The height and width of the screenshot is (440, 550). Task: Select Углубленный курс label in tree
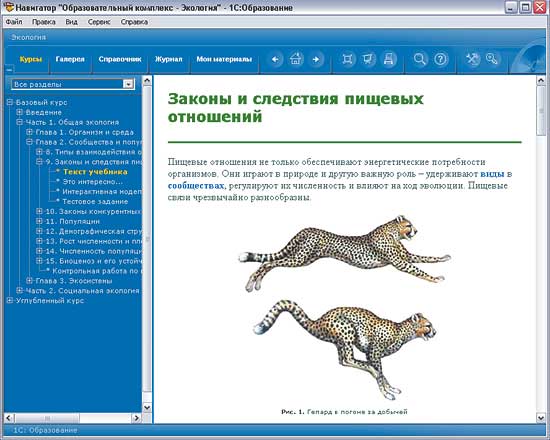(x=50, y=301)
